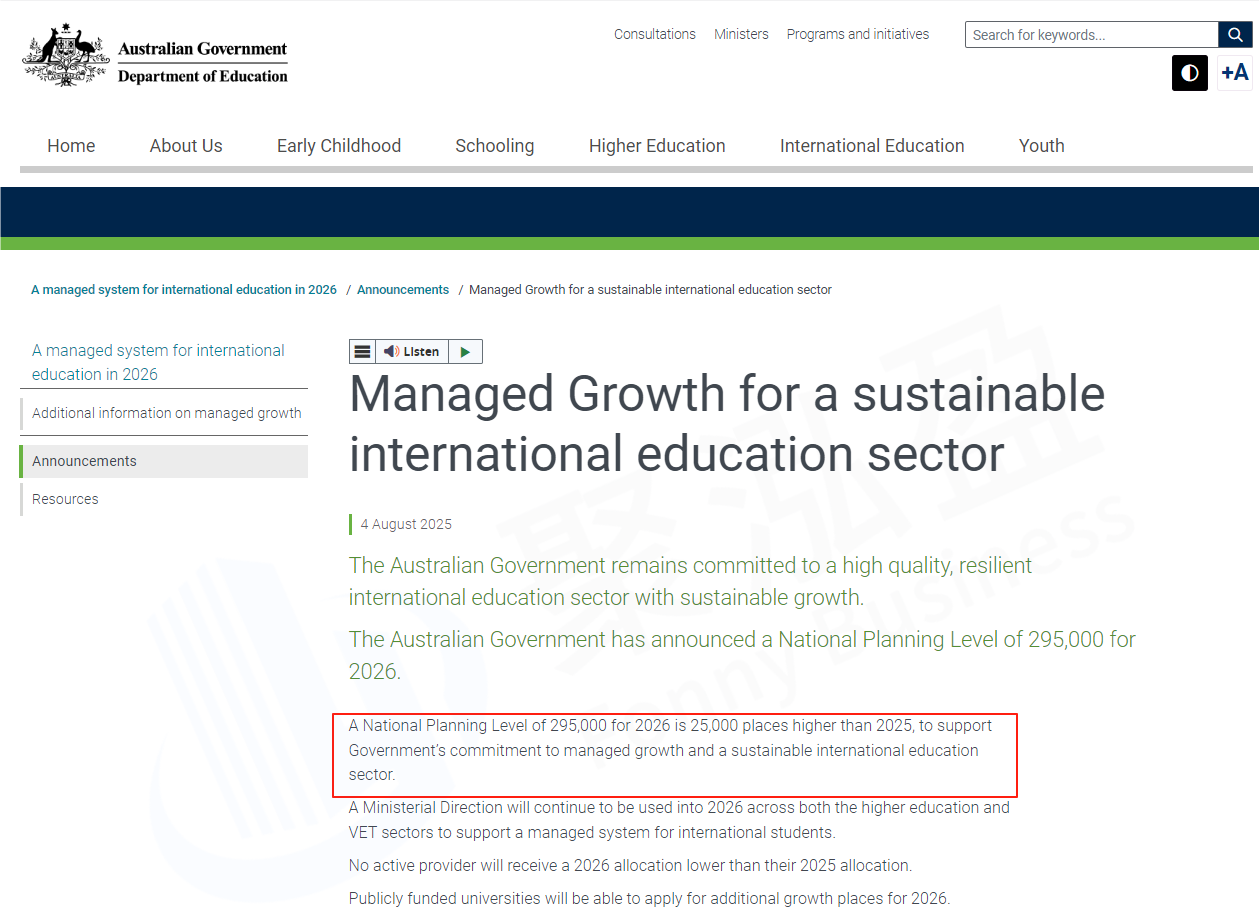Screen dimensions: 1259x910
Task: Increase text size with +A icon
Action: click(1235, 73)
